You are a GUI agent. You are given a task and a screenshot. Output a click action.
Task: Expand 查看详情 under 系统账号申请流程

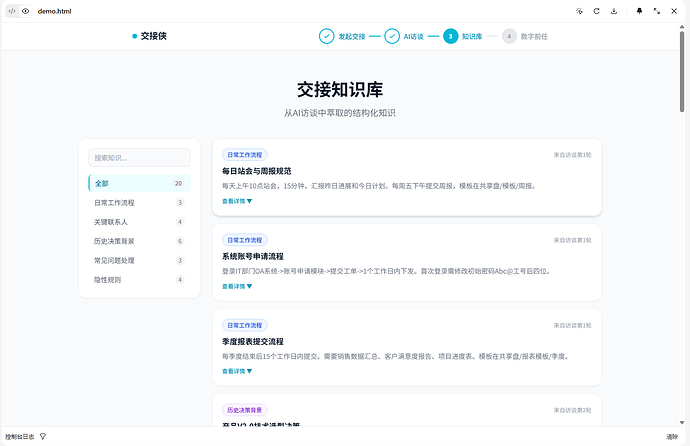tap(237, 286)
